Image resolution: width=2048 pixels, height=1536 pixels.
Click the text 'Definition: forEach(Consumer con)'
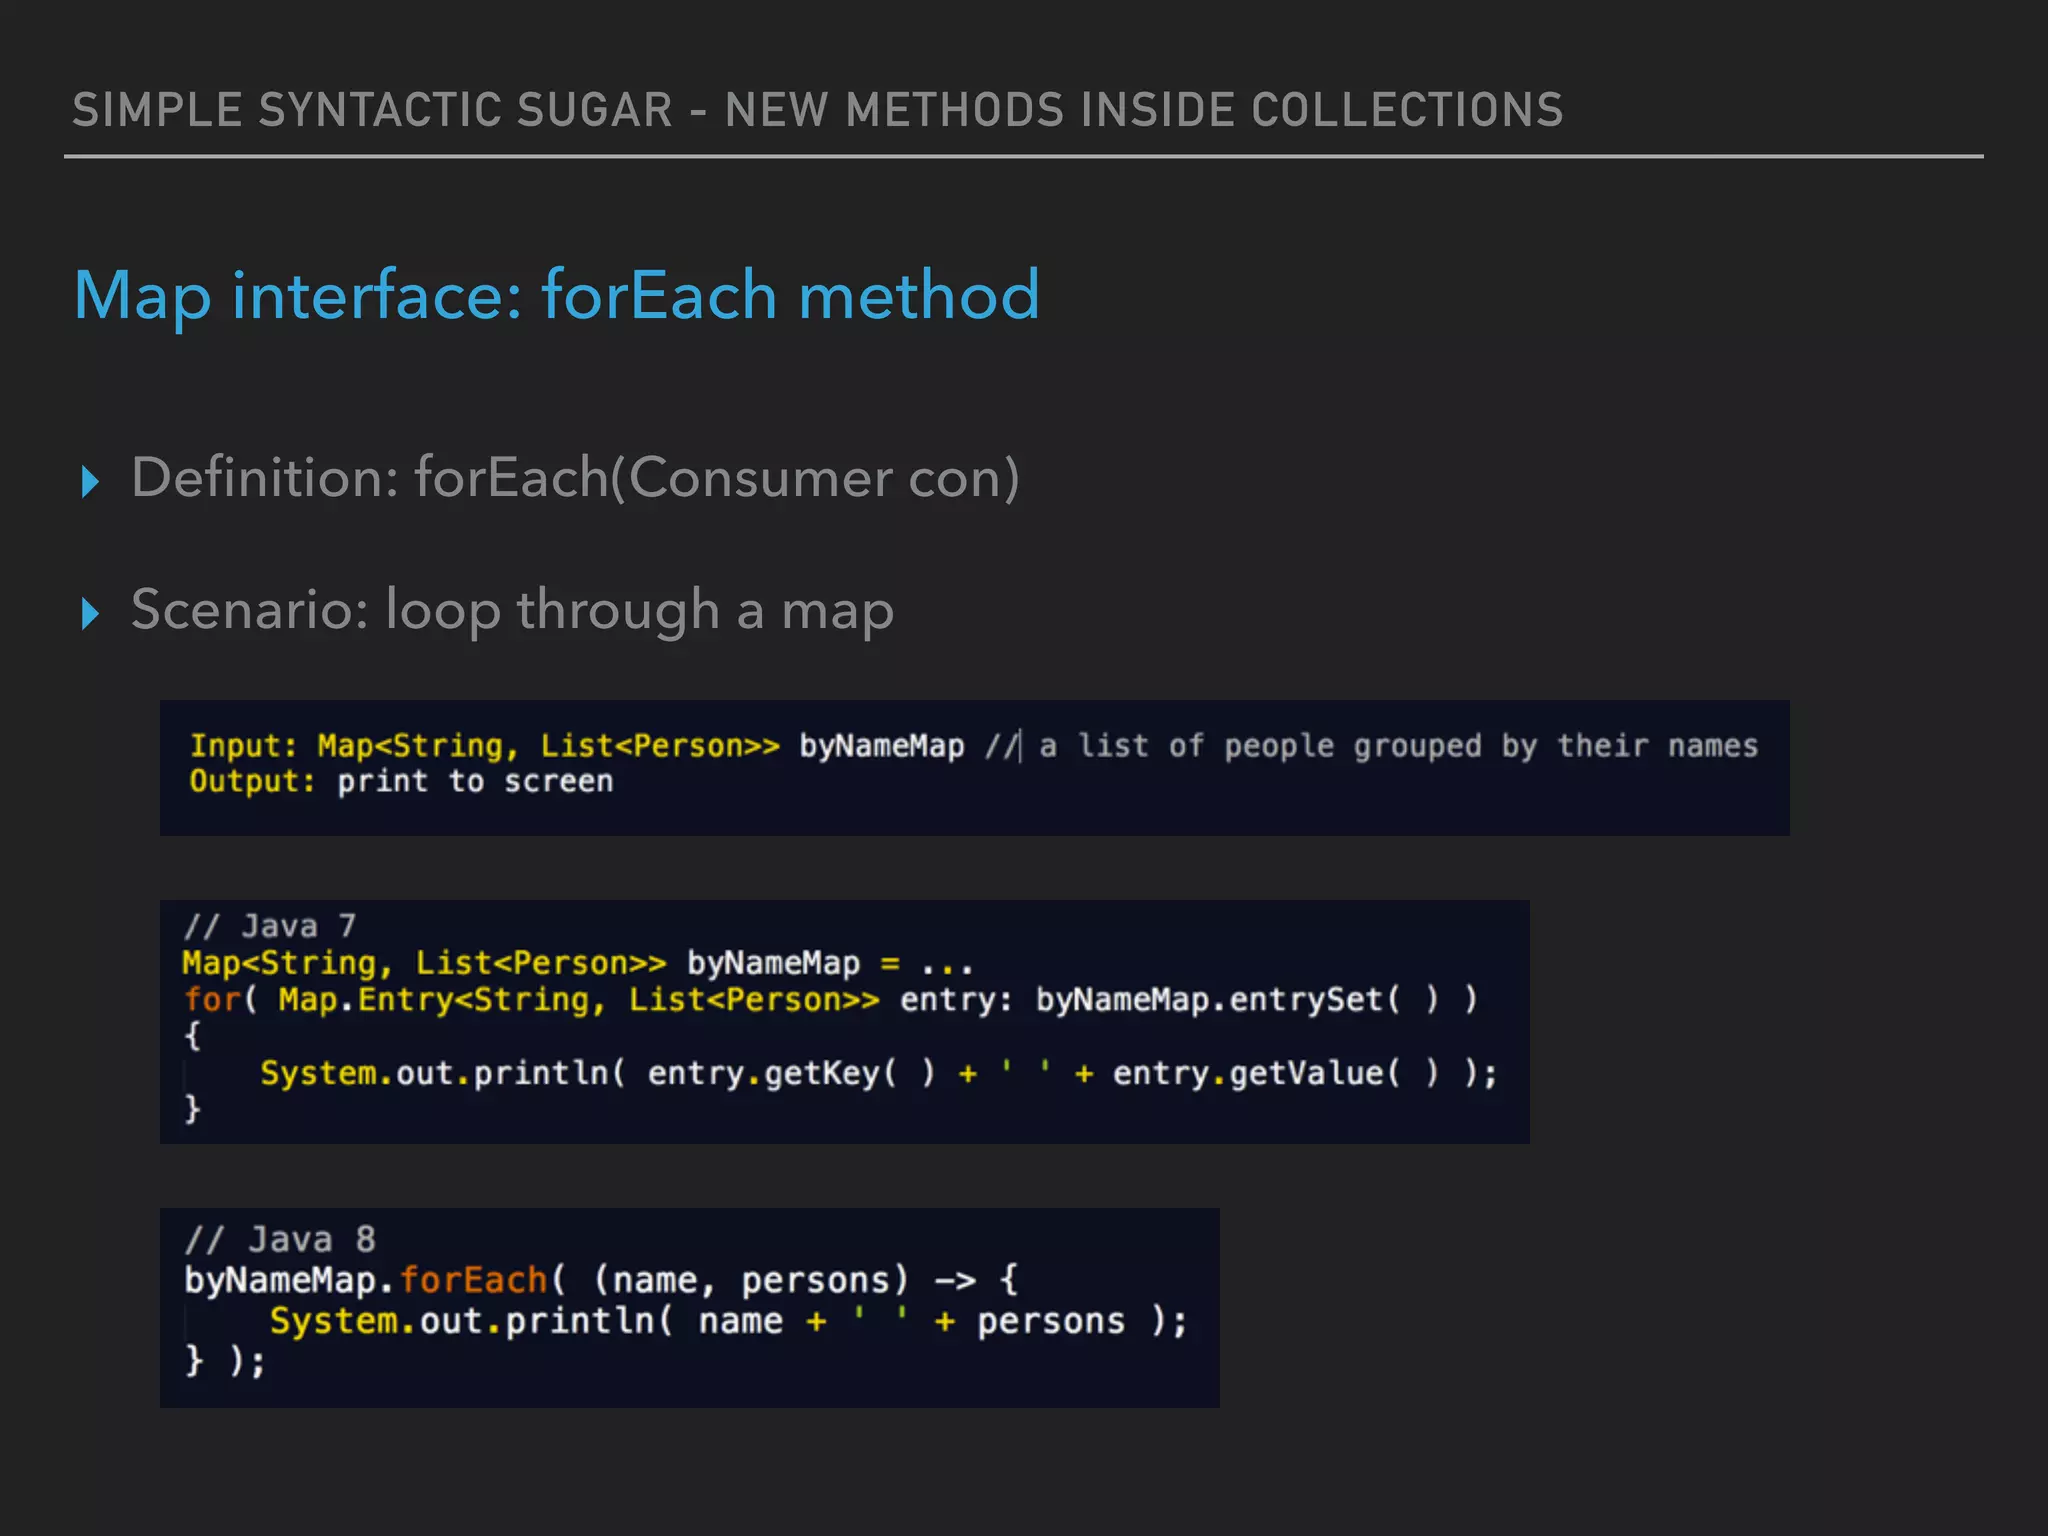tap(575, 478)
